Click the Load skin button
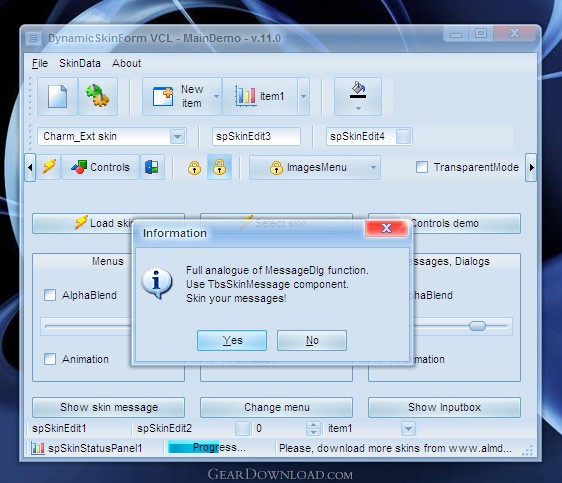 [x=82, y=224]
